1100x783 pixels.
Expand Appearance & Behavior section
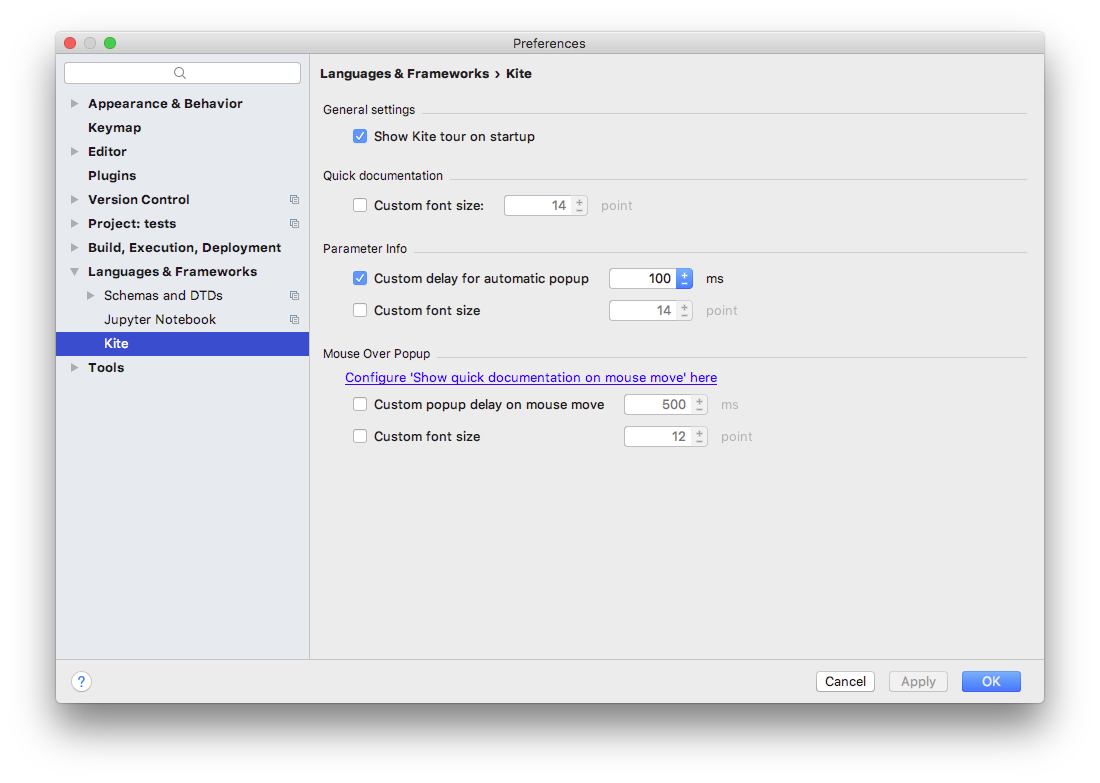[x=74, y=103]
